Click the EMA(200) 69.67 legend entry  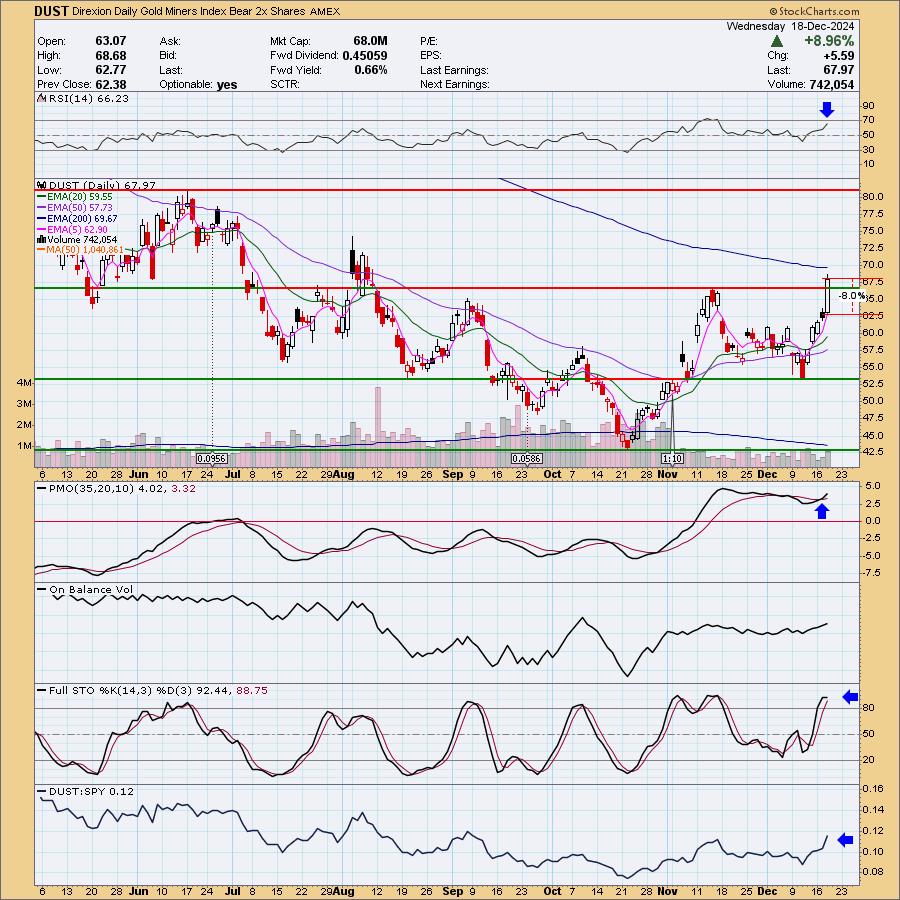82,218
